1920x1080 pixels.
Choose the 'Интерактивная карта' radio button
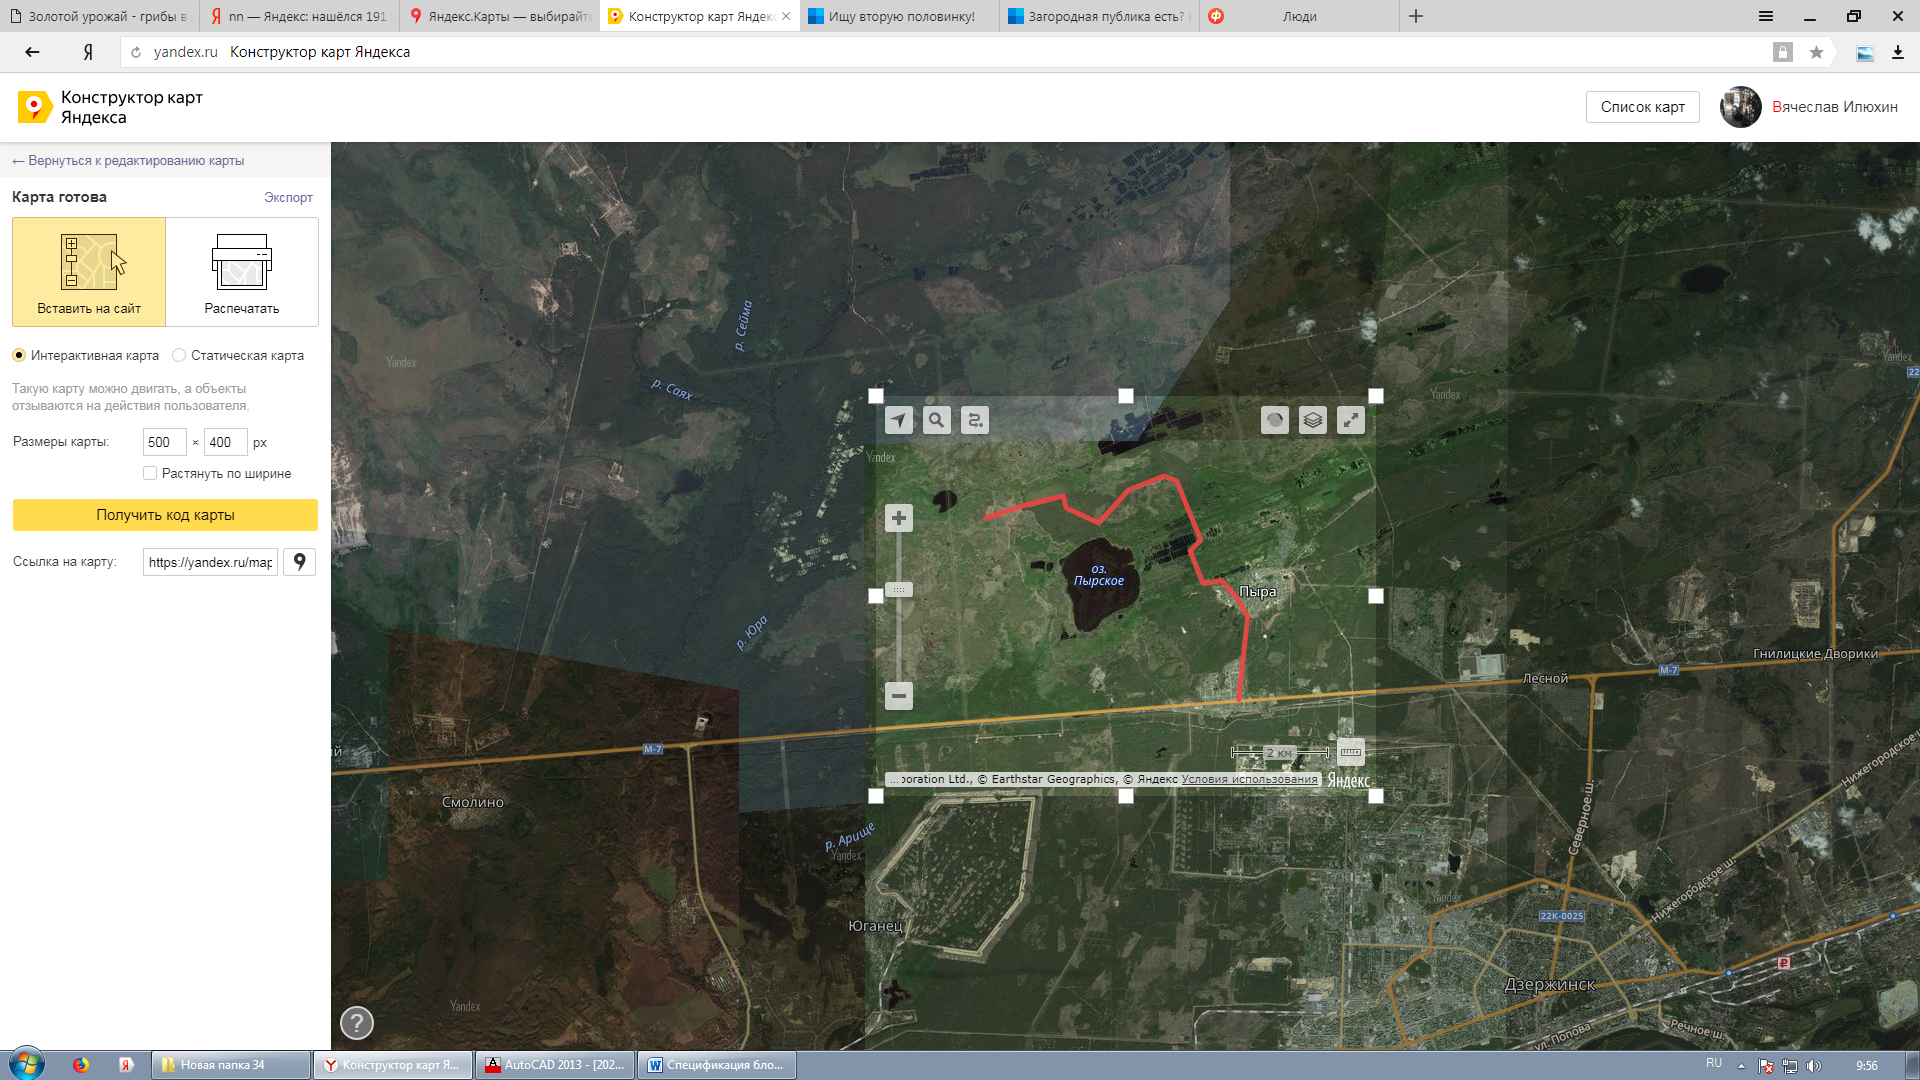pyautogui.click(x=19, y=355)
